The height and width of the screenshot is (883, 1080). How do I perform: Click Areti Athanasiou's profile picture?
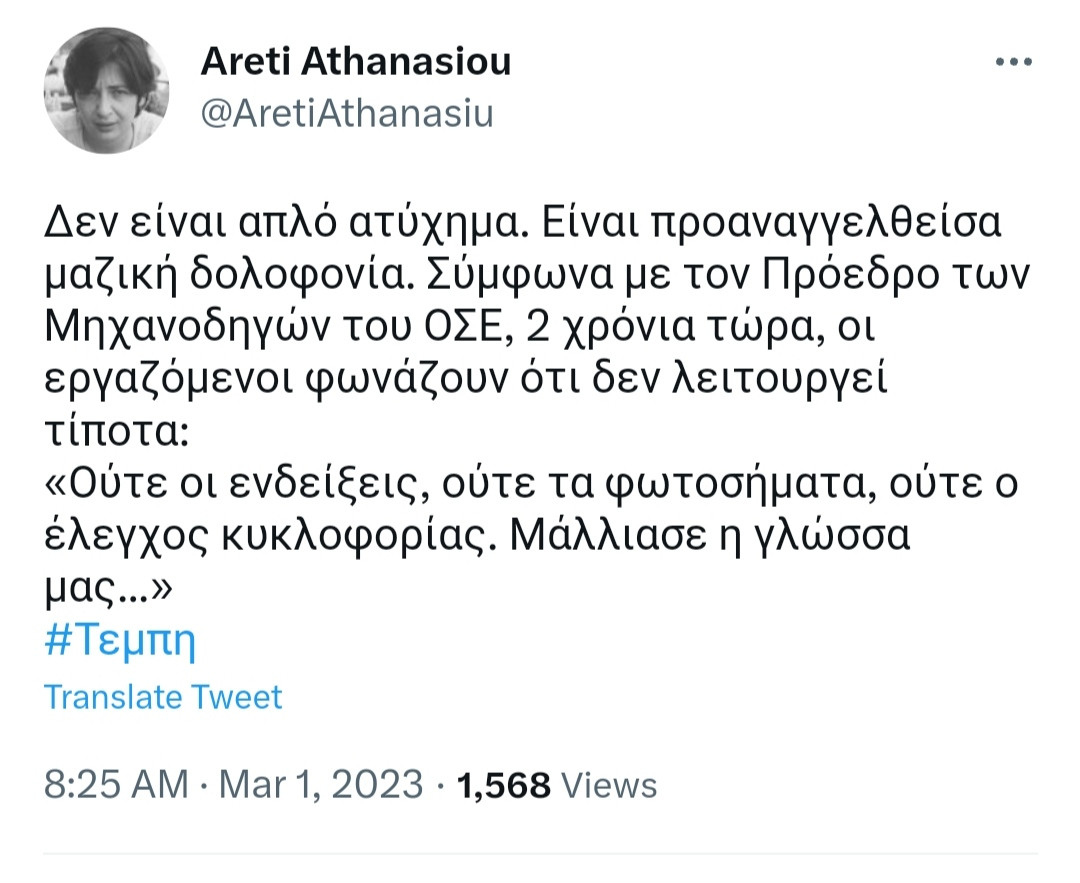[105, 90]
